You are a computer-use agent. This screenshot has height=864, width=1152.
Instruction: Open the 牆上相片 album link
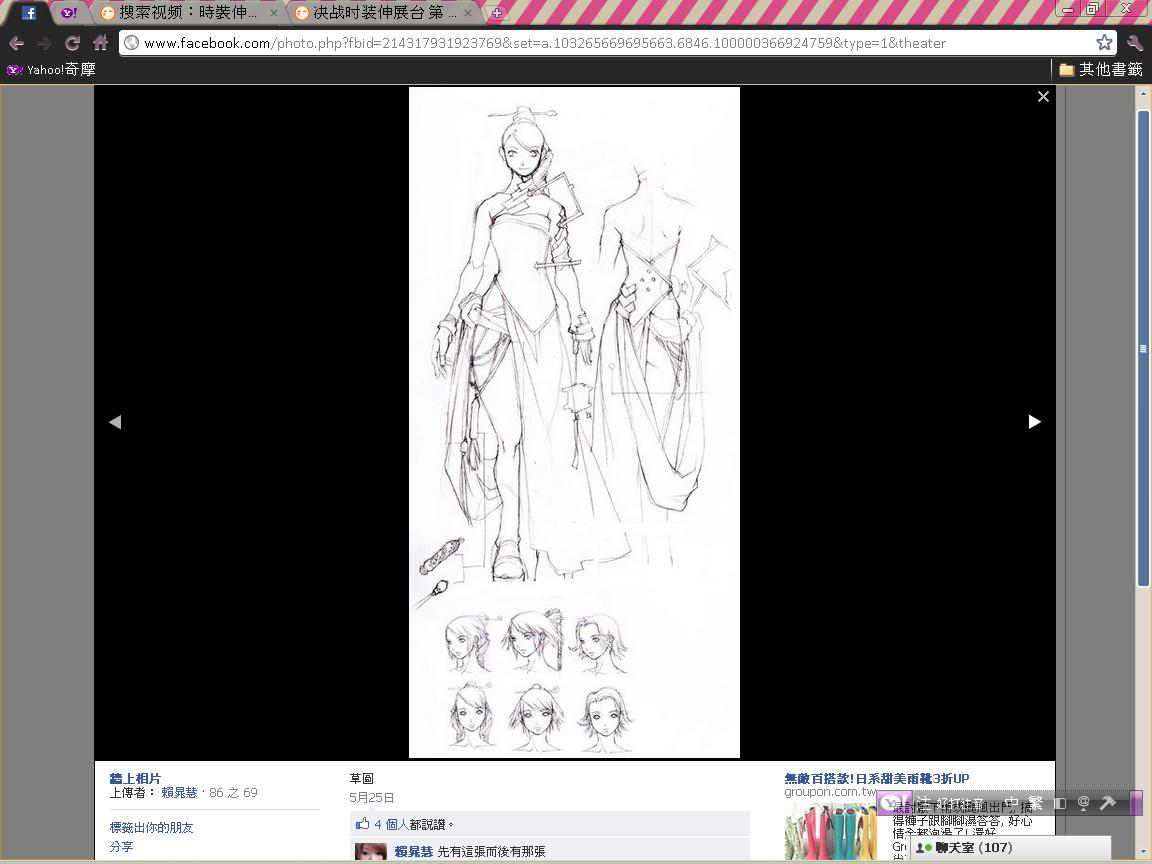pyautogui.click(x=135, y=778)
